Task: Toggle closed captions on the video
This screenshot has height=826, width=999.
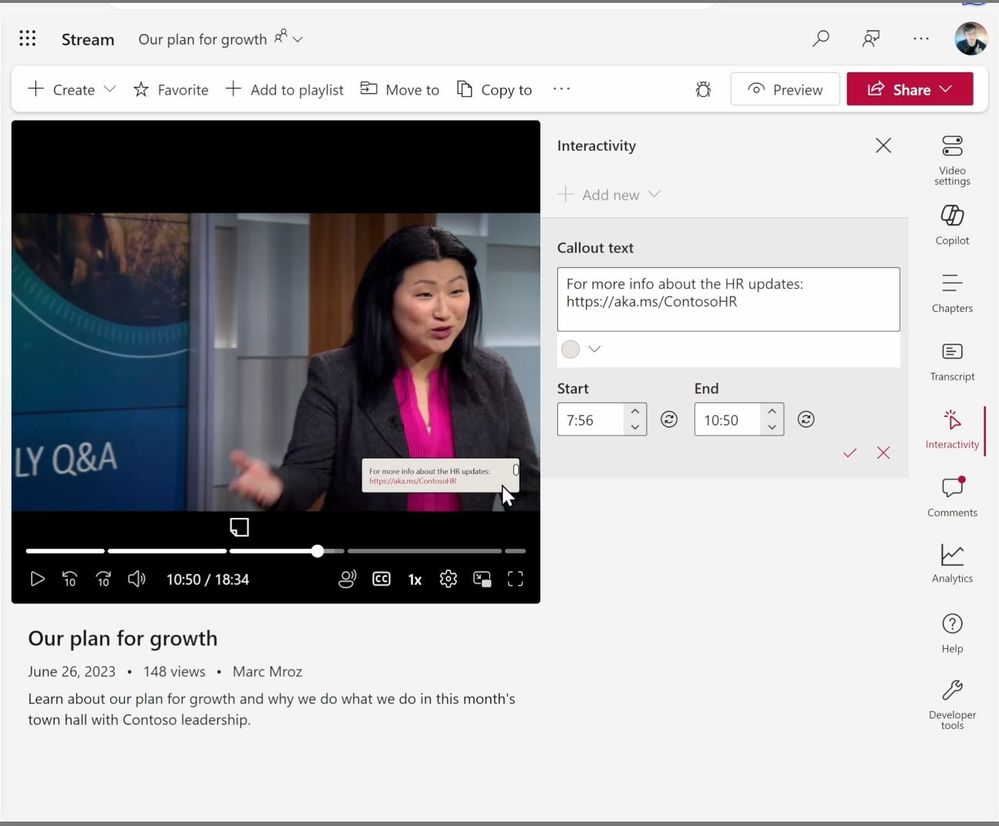Action: click(x=381, y=579)
